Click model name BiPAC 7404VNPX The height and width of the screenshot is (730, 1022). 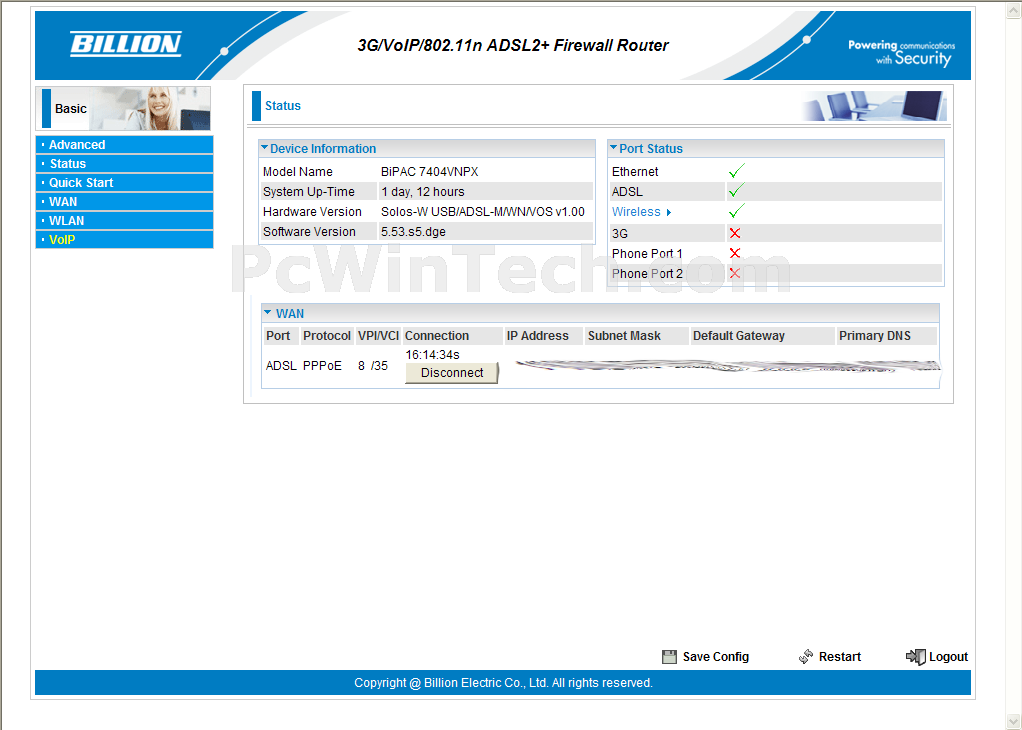pyautogui.click(x=430, y=172)
